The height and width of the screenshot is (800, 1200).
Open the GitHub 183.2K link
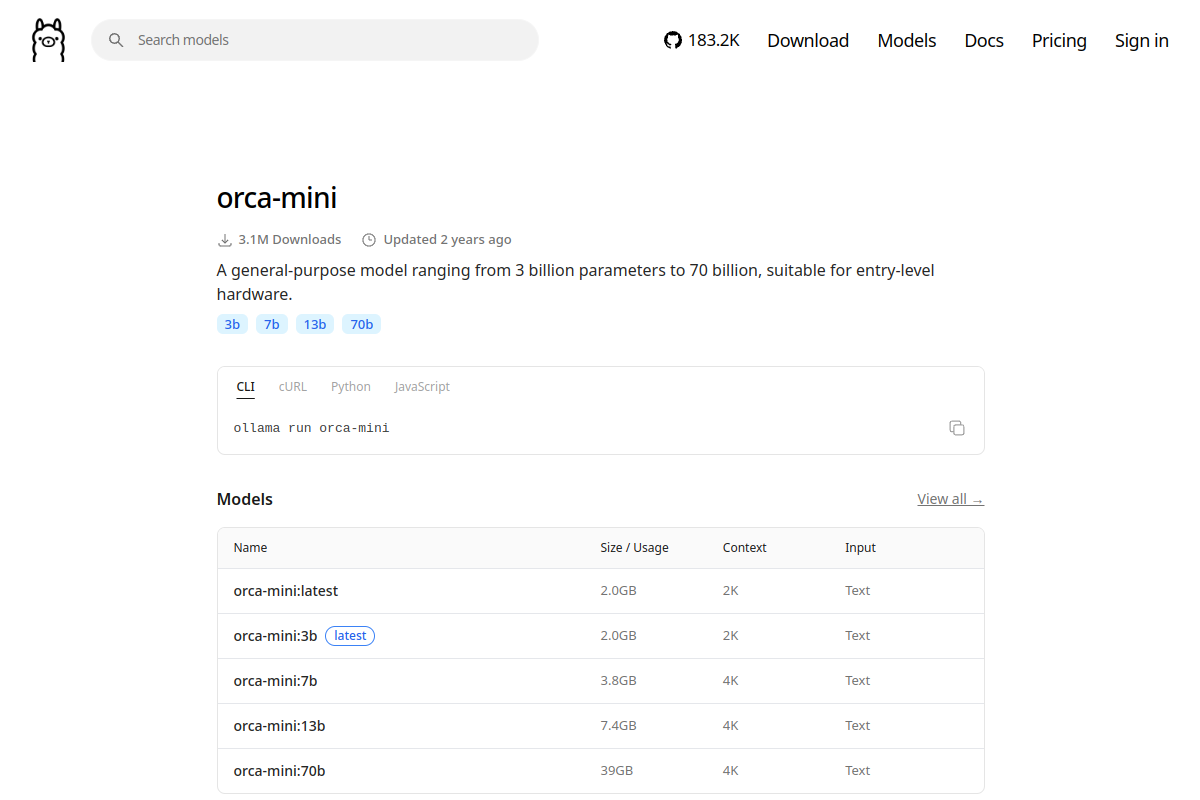[702, 40]
